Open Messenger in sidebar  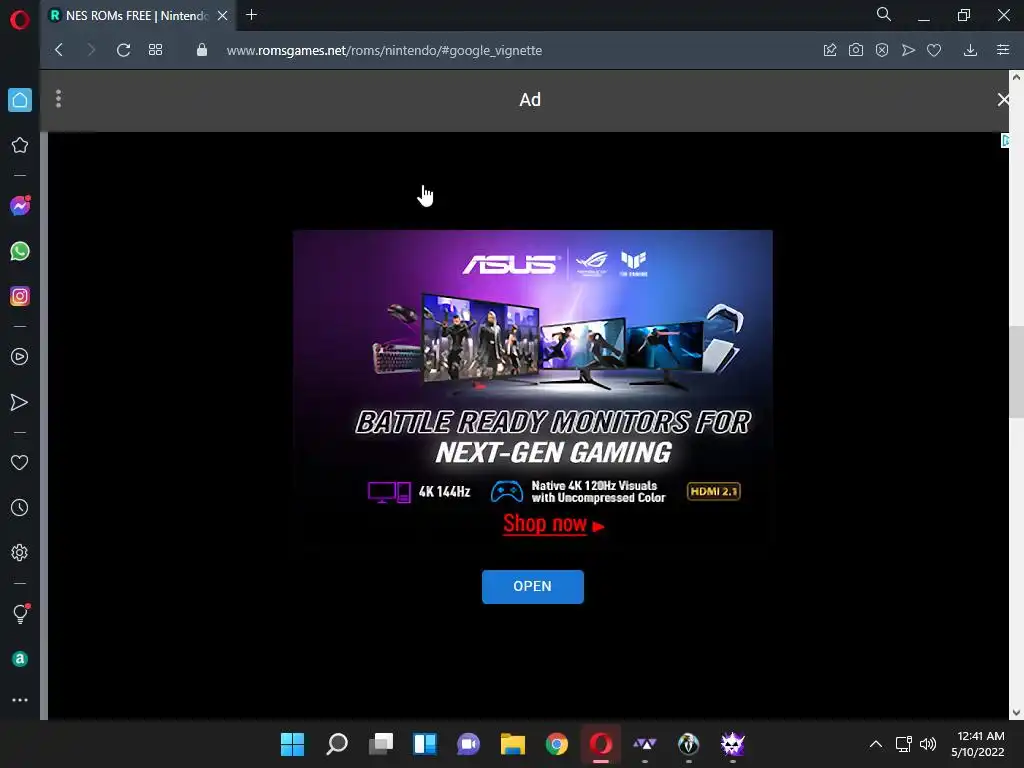20,206
